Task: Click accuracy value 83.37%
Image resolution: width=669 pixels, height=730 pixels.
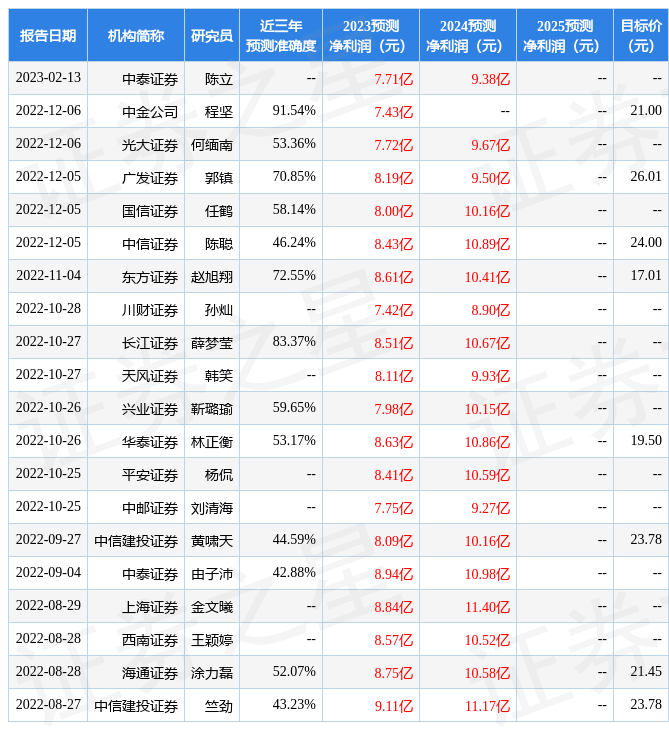Action: [294, 342]
